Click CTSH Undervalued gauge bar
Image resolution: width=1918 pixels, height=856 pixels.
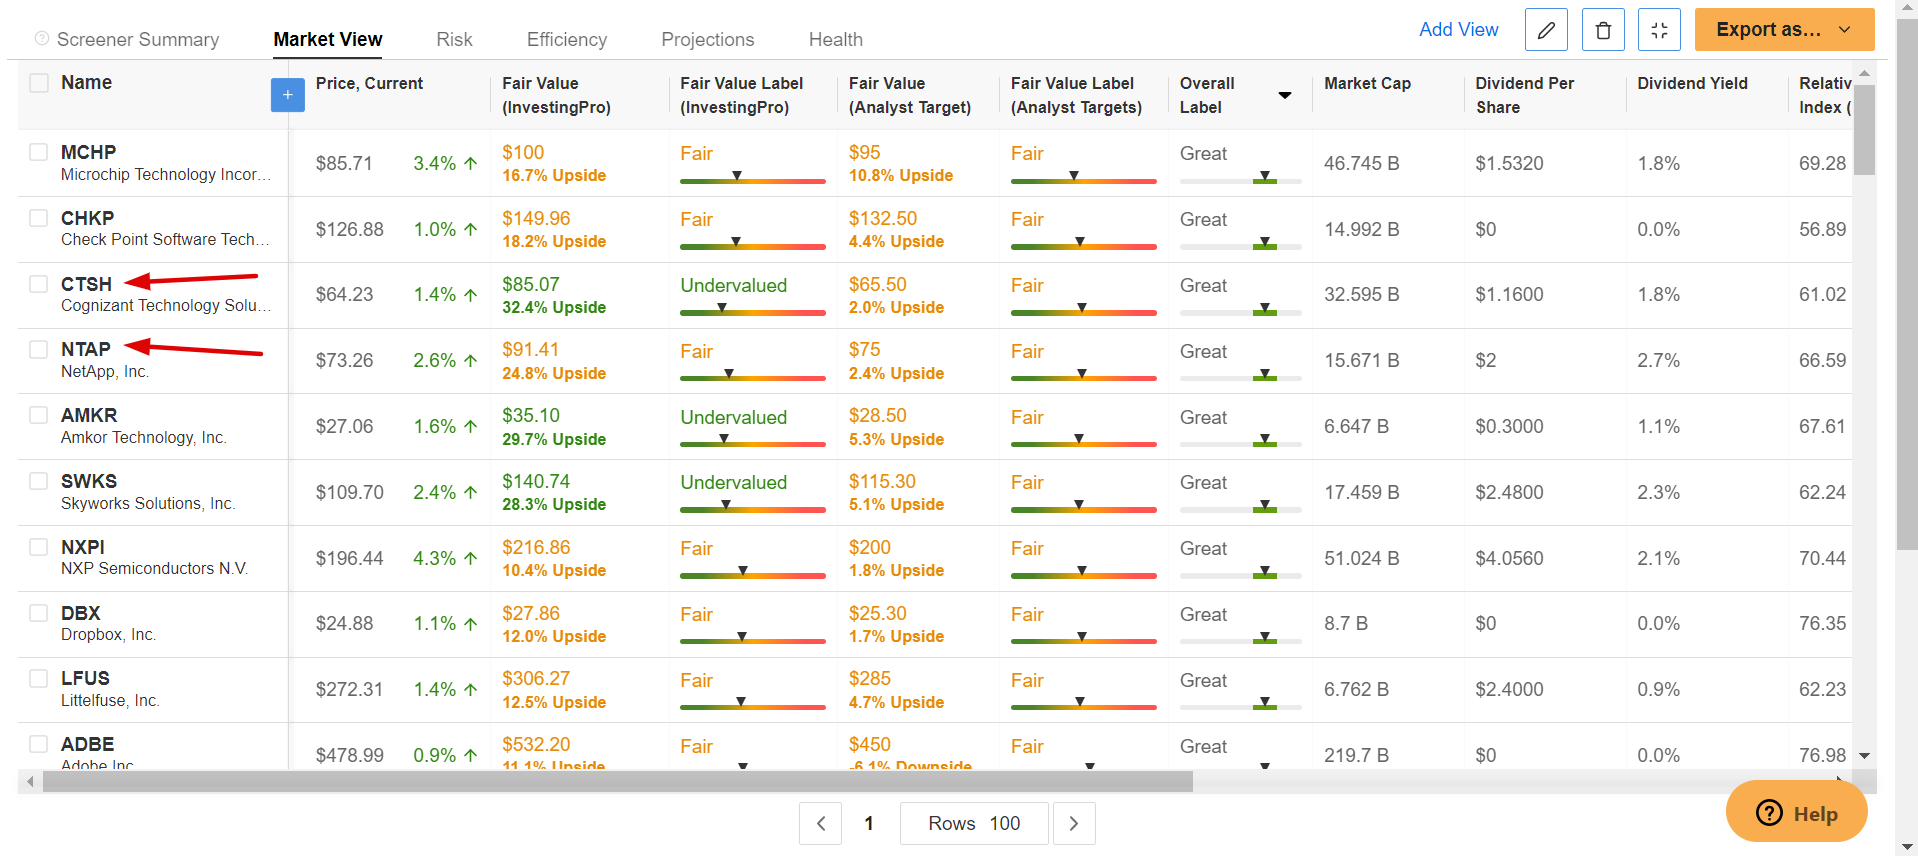click(753, 311)
